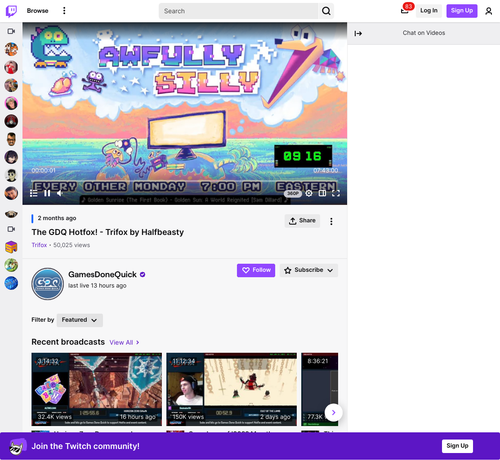Open the GamesDoneQuick channel name link
The height and width of the screenshot is (460, 500).
tap(102, 274)
